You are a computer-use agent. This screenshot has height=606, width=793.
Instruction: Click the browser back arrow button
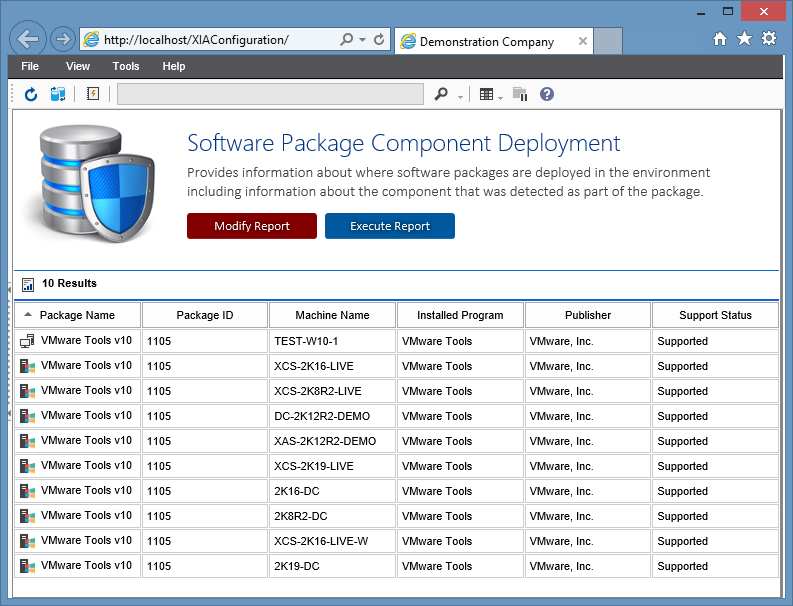[x=28, y=39]
